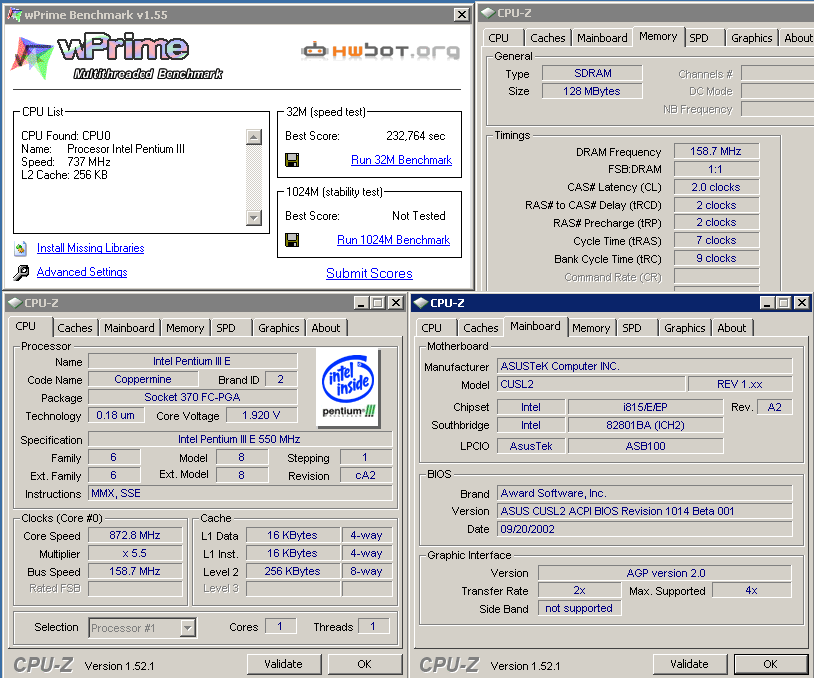
Task: Click the wrench icon beside Advanced Settings
Action: [x=21, y=273]
